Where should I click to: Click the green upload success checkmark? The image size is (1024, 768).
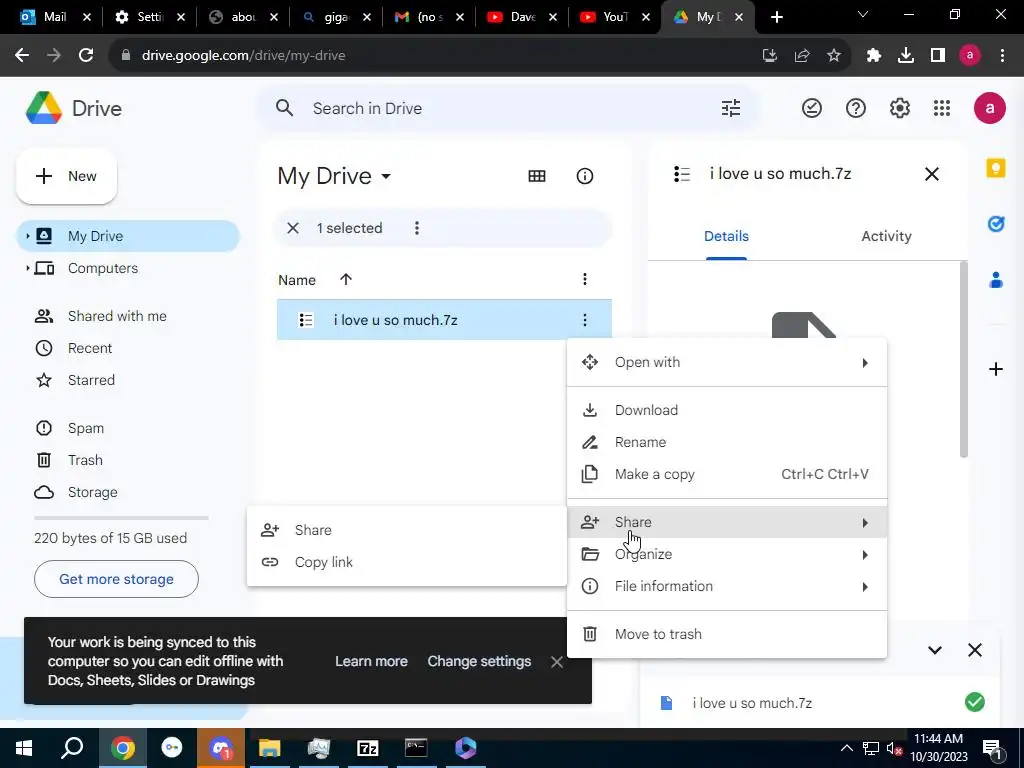click(974, 702)
